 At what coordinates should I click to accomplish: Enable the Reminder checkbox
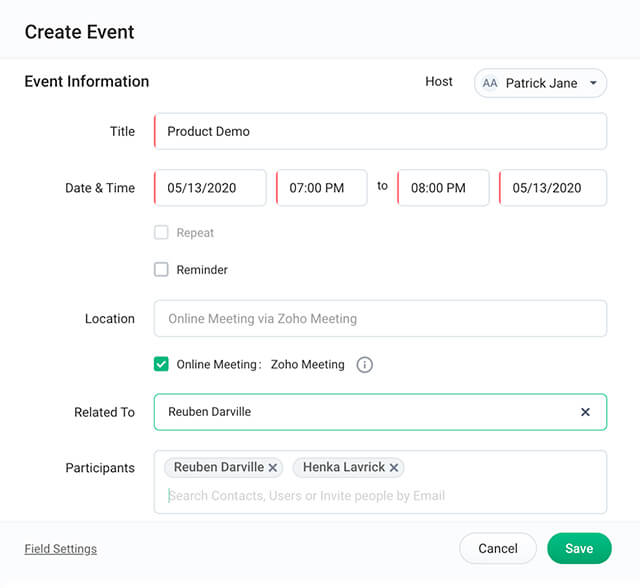[x=161, y=269]
